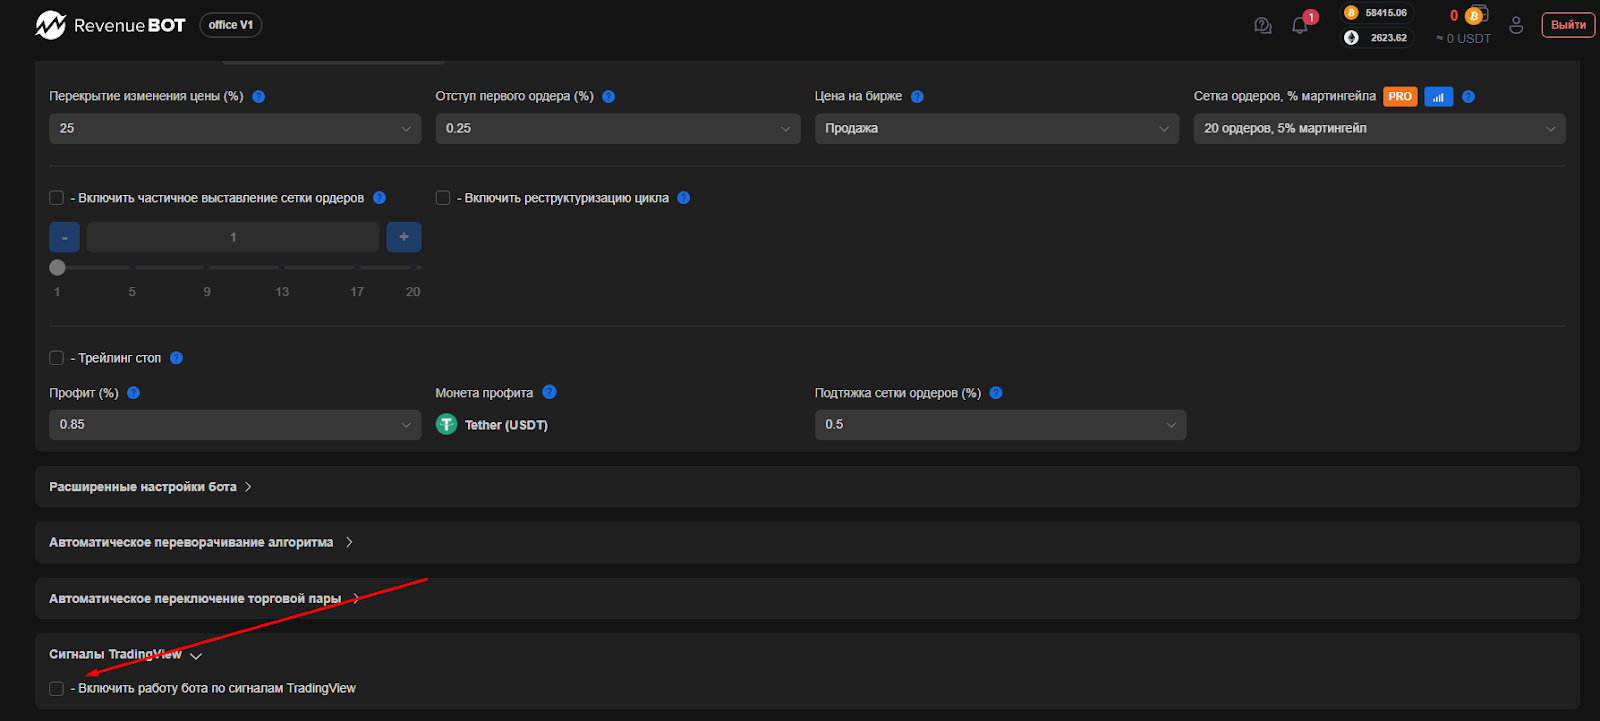Click the RevenueBOT logo
This screenshot has width=1600, height=721.
pyautogui.click(x=110, y=25)
